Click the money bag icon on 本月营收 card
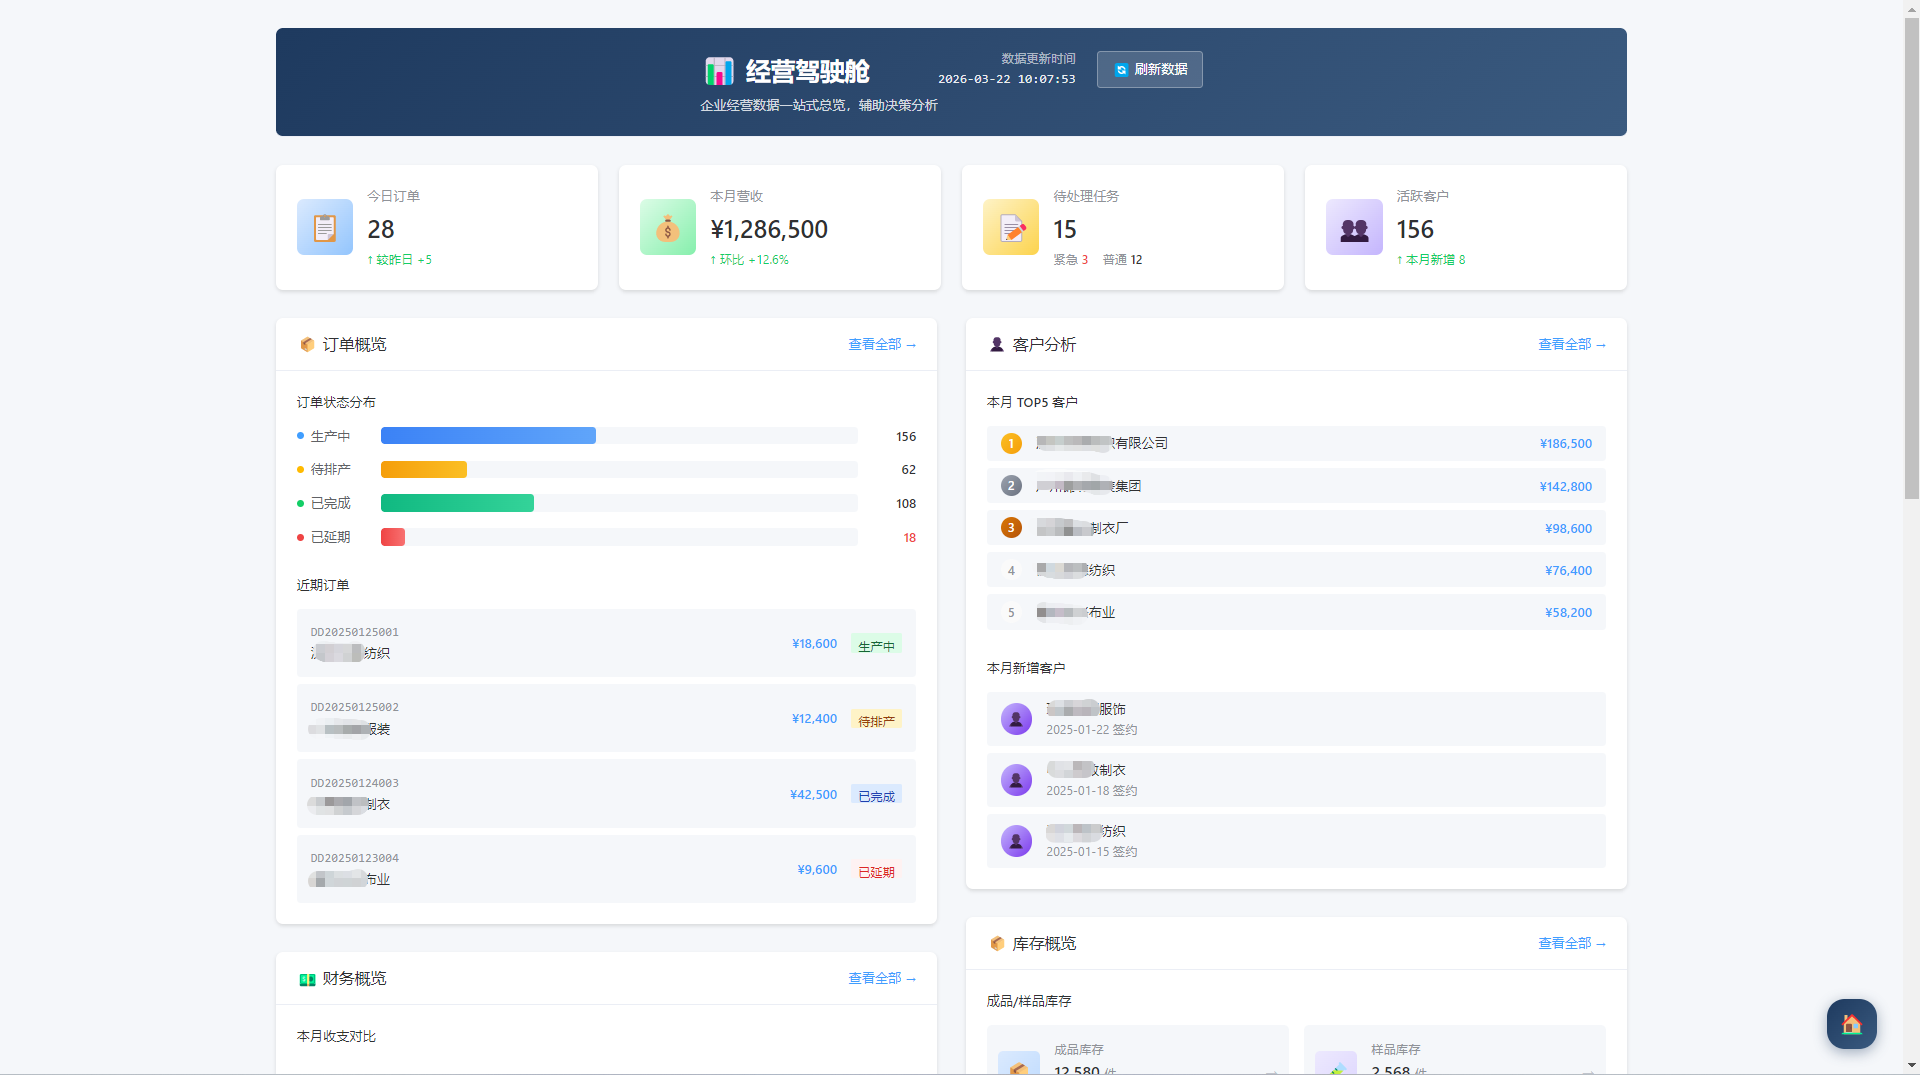The image size is (1920, 1075). [668, 227]
